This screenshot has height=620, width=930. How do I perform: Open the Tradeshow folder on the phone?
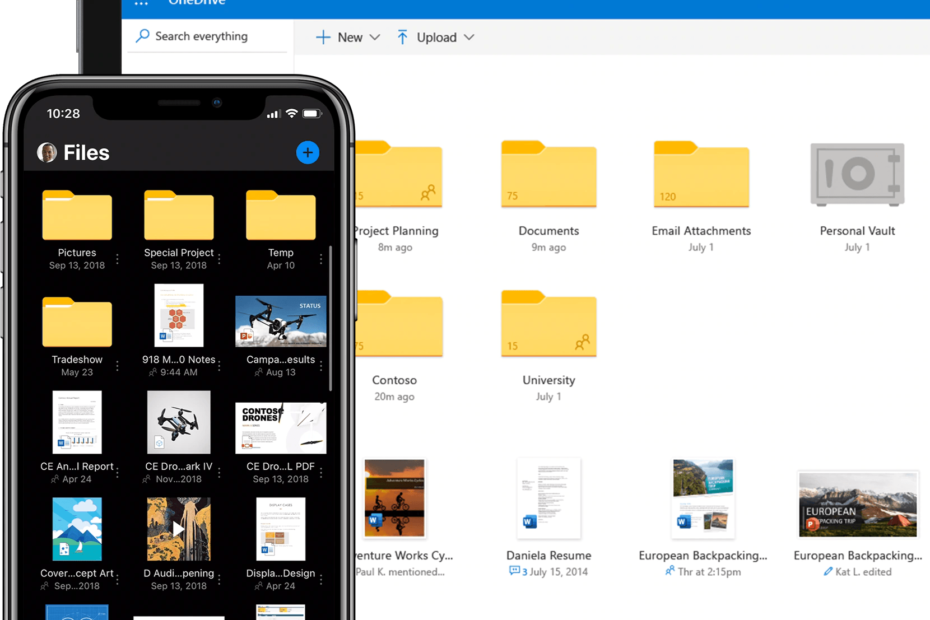point(77,322)
